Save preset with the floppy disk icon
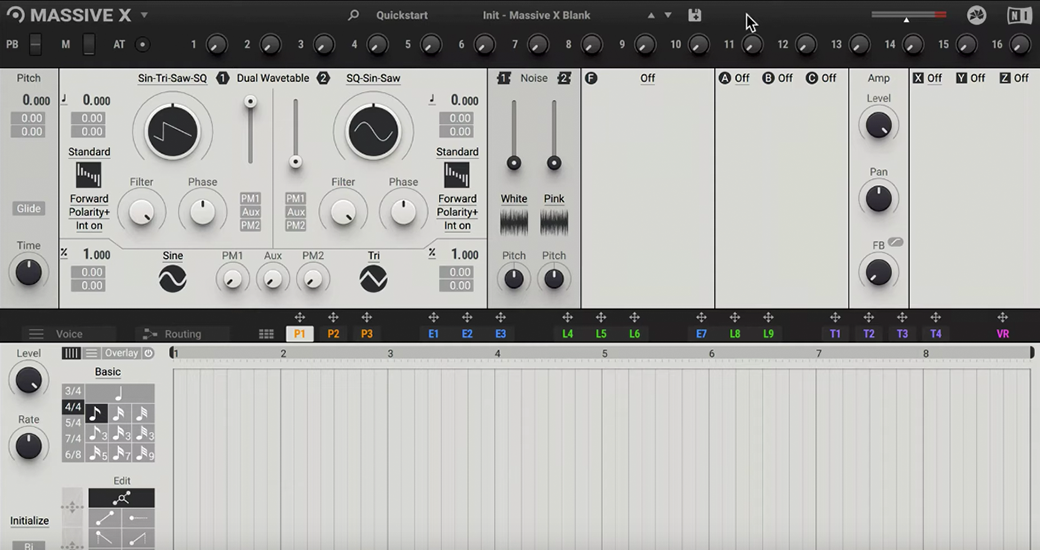 click(x=694, y=15)
